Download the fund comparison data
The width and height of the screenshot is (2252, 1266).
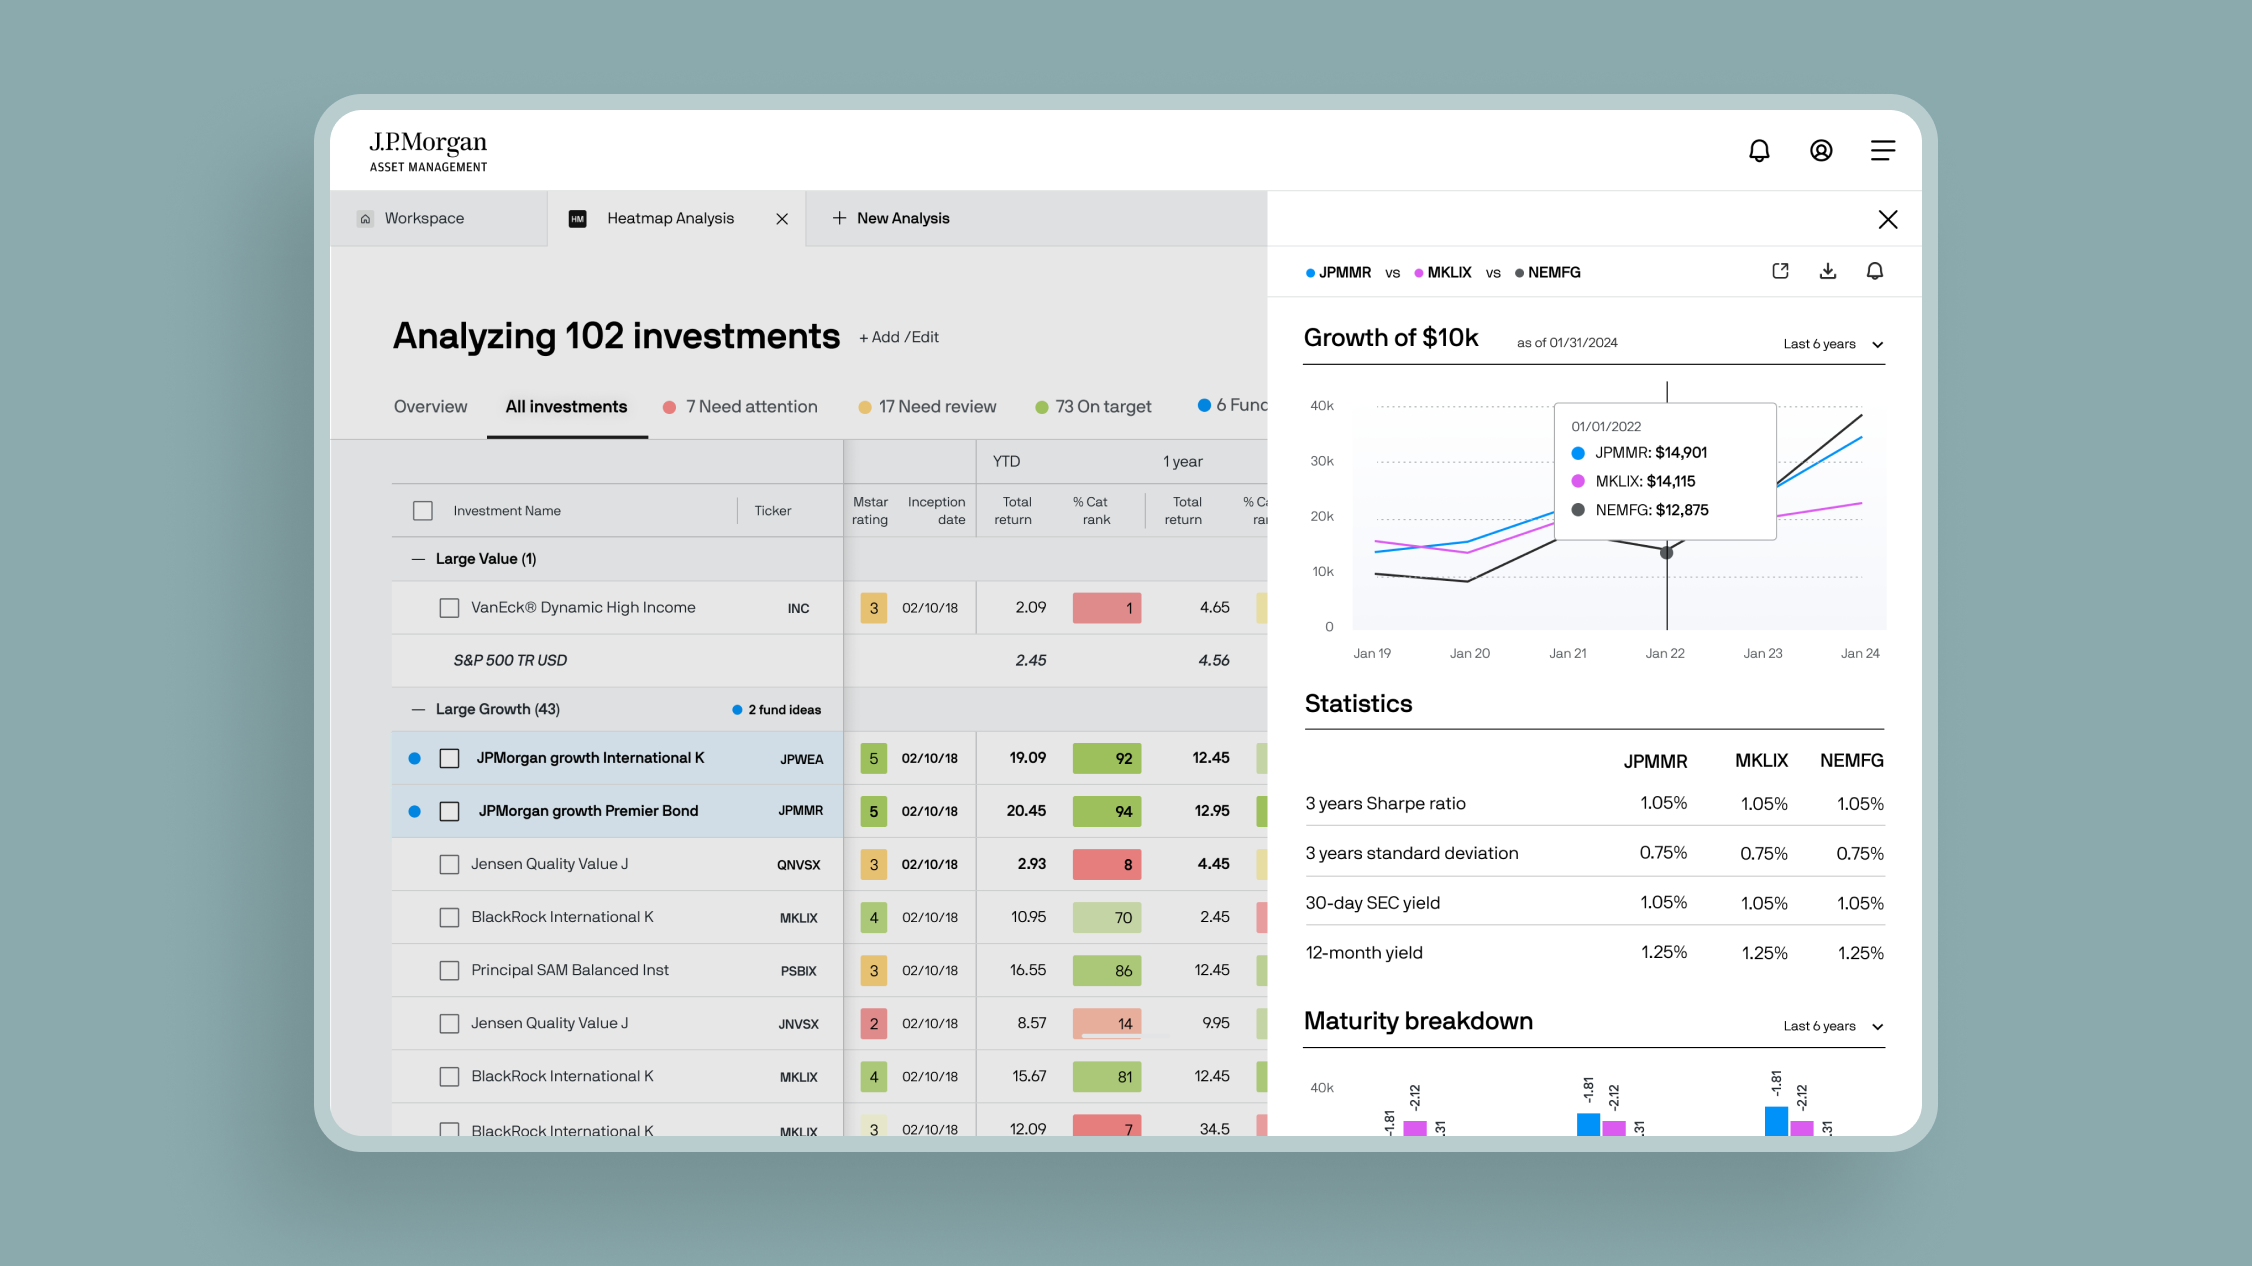1828,271
